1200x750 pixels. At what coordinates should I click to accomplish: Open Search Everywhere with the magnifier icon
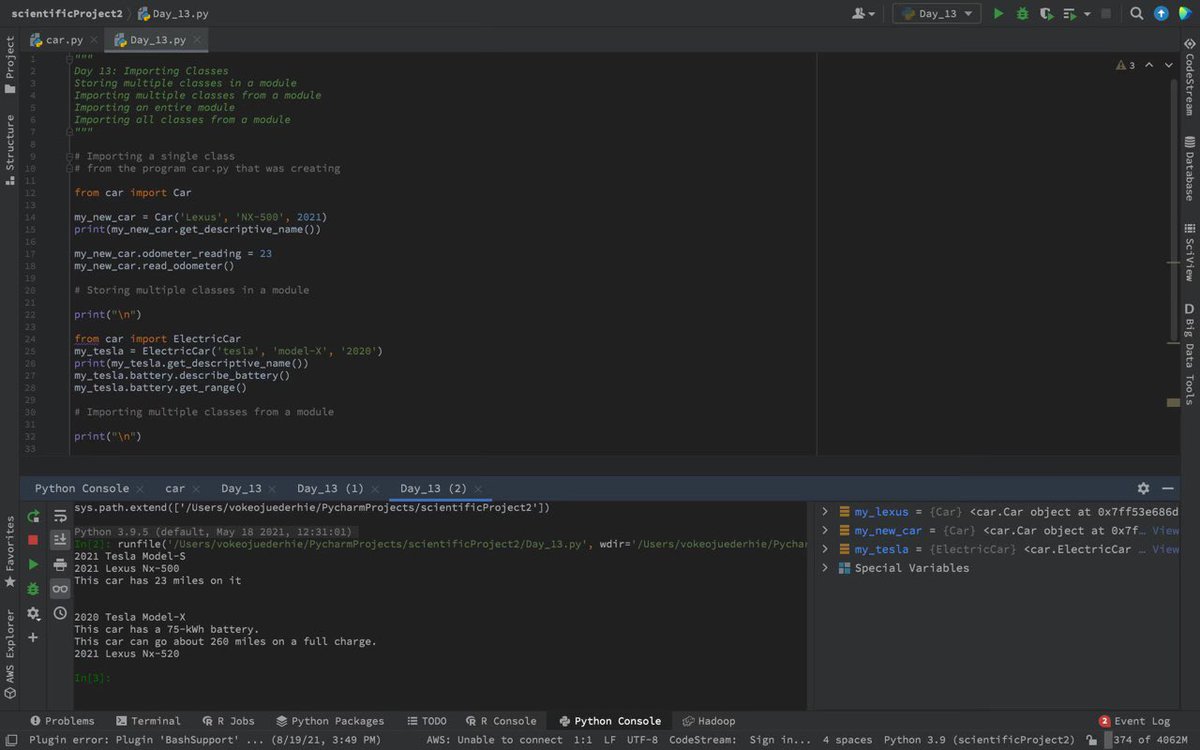[x=1137, y=14]
